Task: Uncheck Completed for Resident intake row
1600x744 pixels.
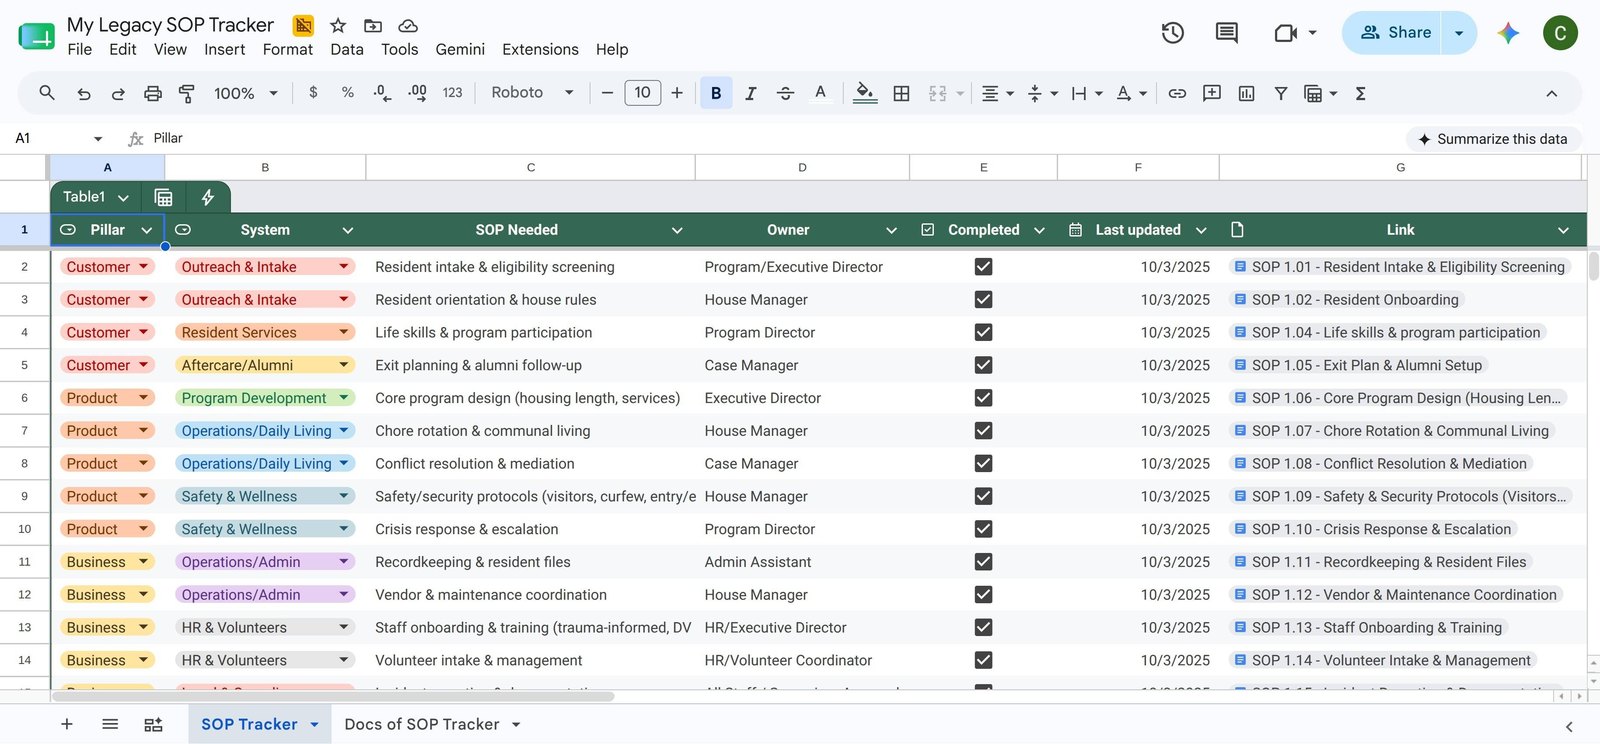Action: tap(983, 267)
